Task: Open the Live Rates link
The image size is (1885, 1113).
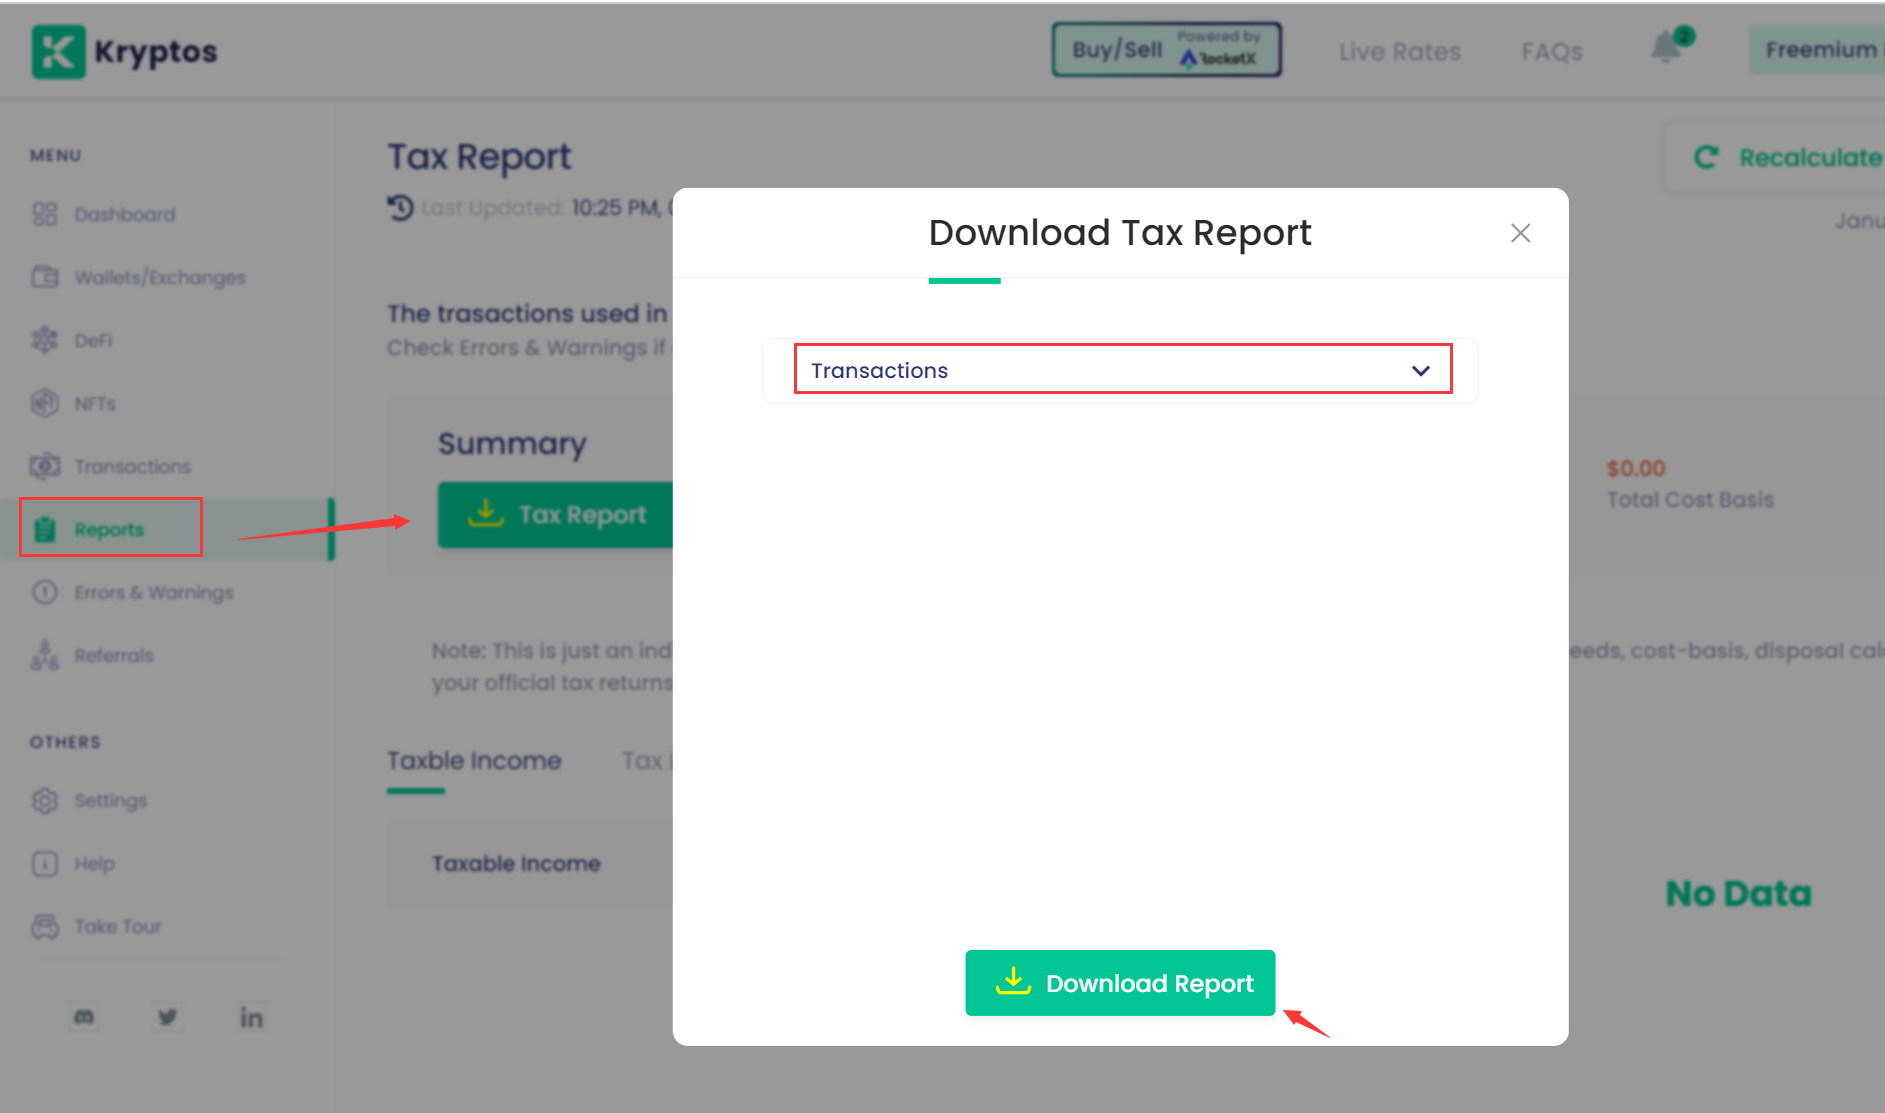Action: (1399, 52)
